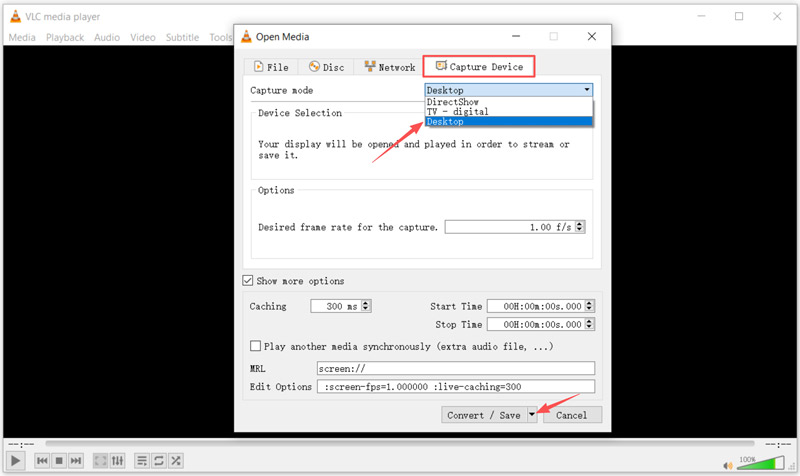Click the Stop Time field
The image size is (800, 476).
[536, 324]
